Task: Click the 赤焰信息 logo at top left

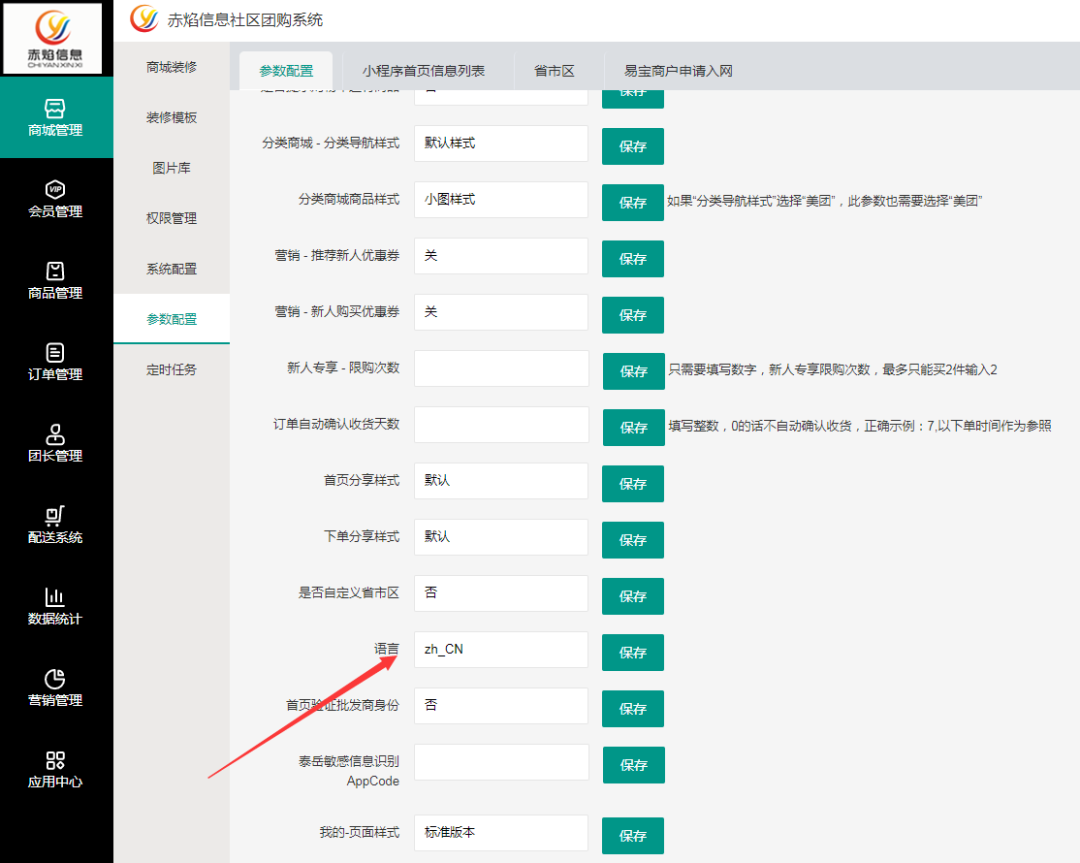Action: 53,38
